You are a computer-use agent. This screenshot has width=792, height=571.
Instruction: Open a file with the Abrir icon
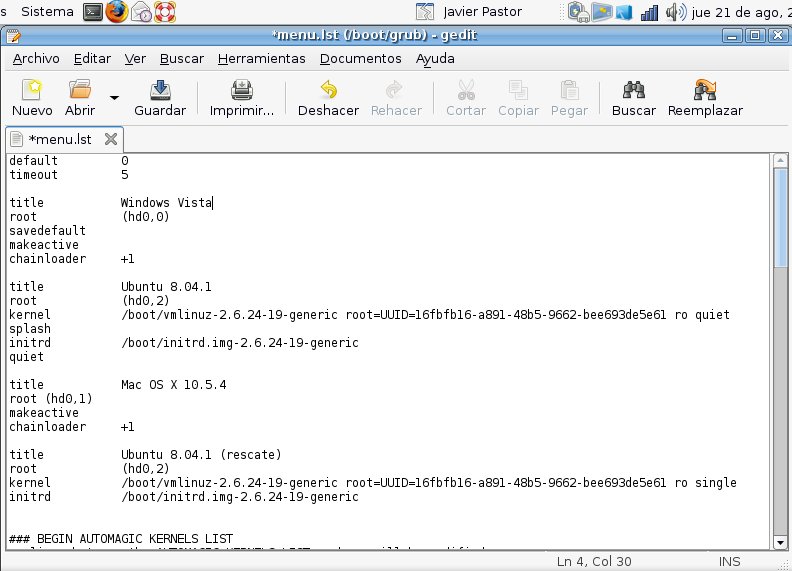[x=80, y=90]
